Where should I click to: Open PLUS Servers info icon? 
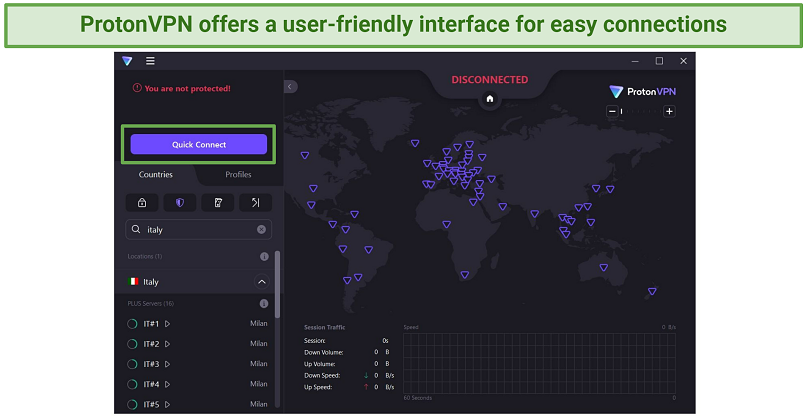264,303
